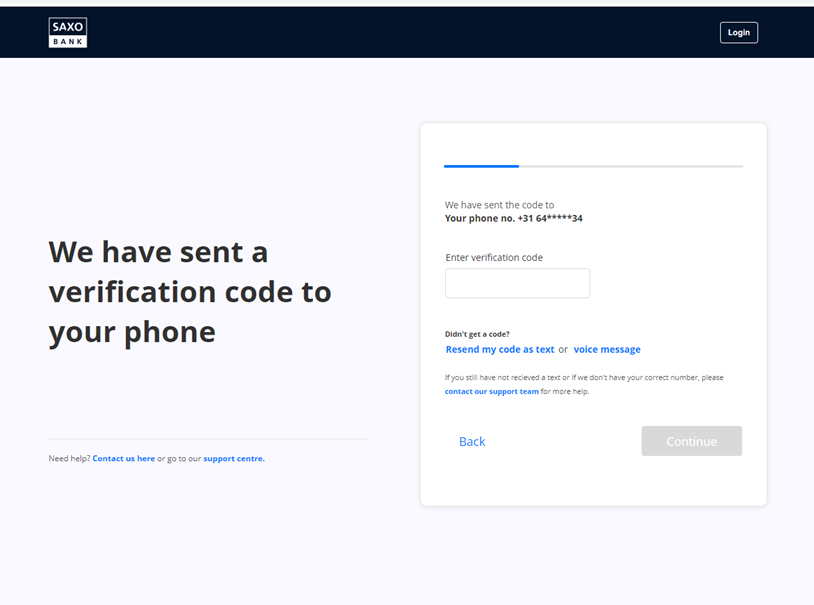Click the gray unfilled part of the progress bar
Screen dimensions: 814x605
630,166
